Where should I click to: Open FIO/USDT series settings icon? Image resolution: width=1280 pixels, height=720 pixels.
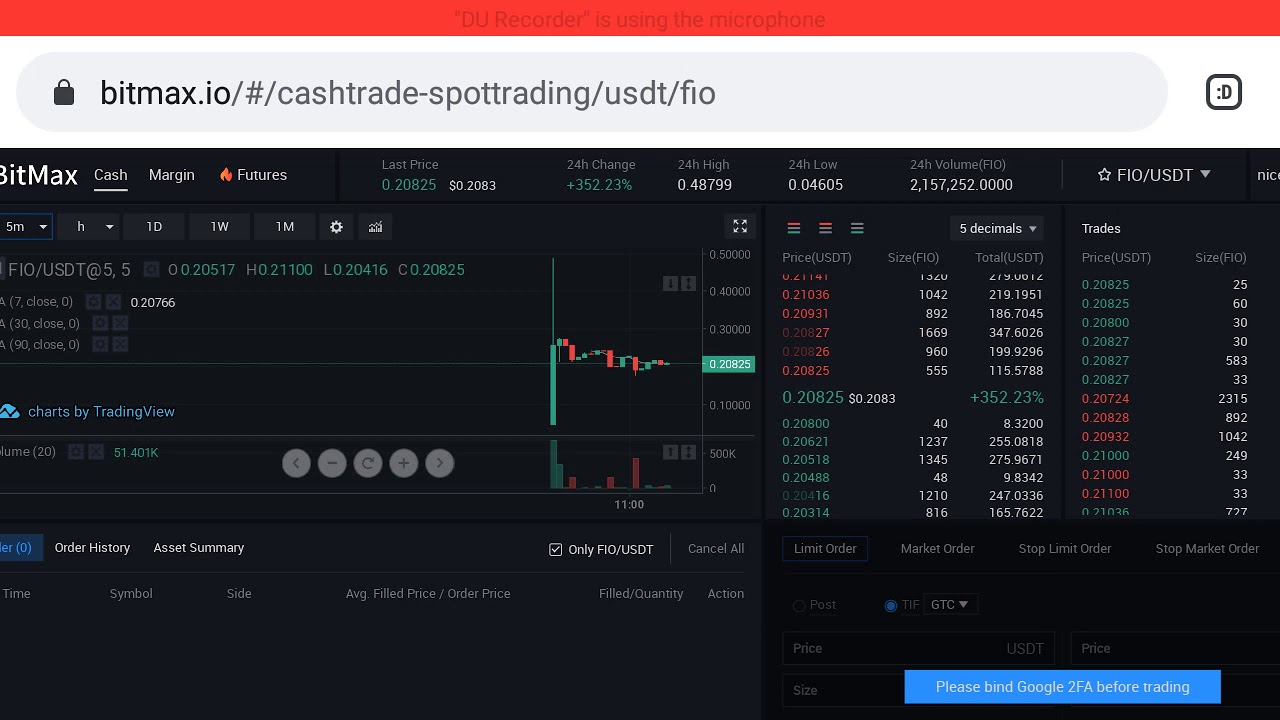point(151,269)
